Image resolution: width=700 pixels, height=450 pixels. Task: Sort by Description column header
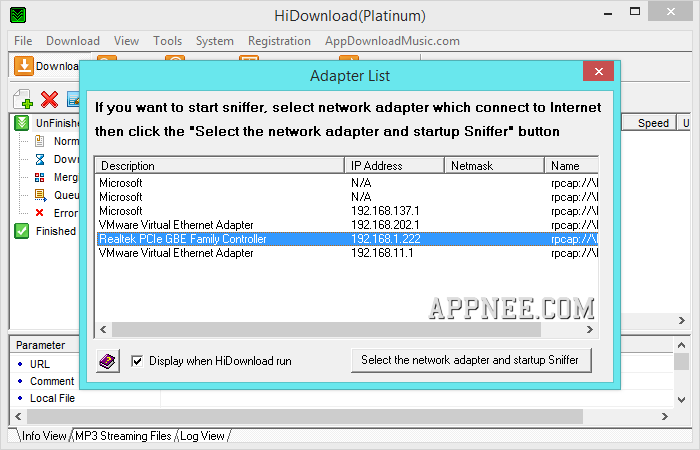click(220, 166)
